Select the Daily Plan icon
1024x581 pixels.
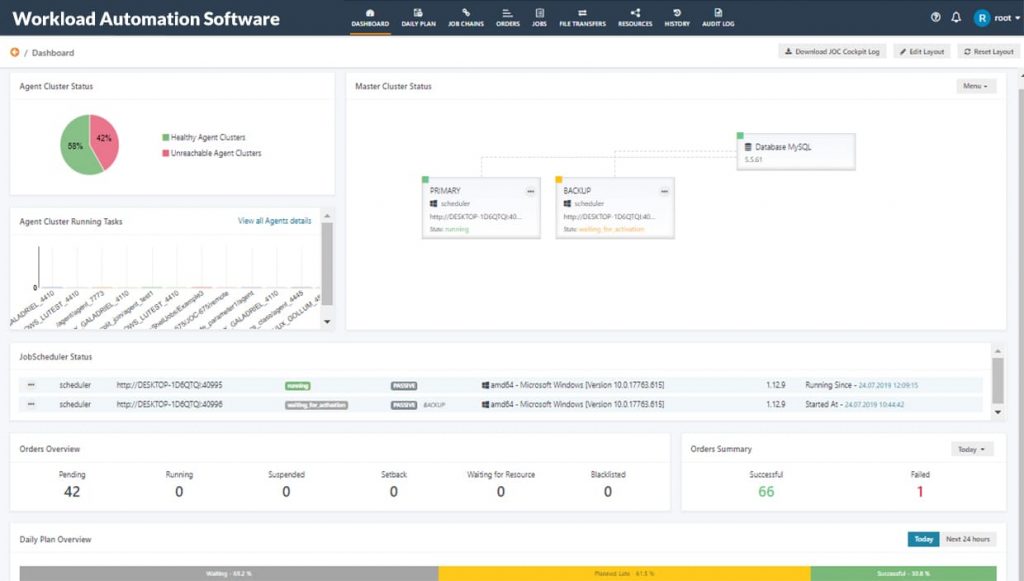(417, 15)
